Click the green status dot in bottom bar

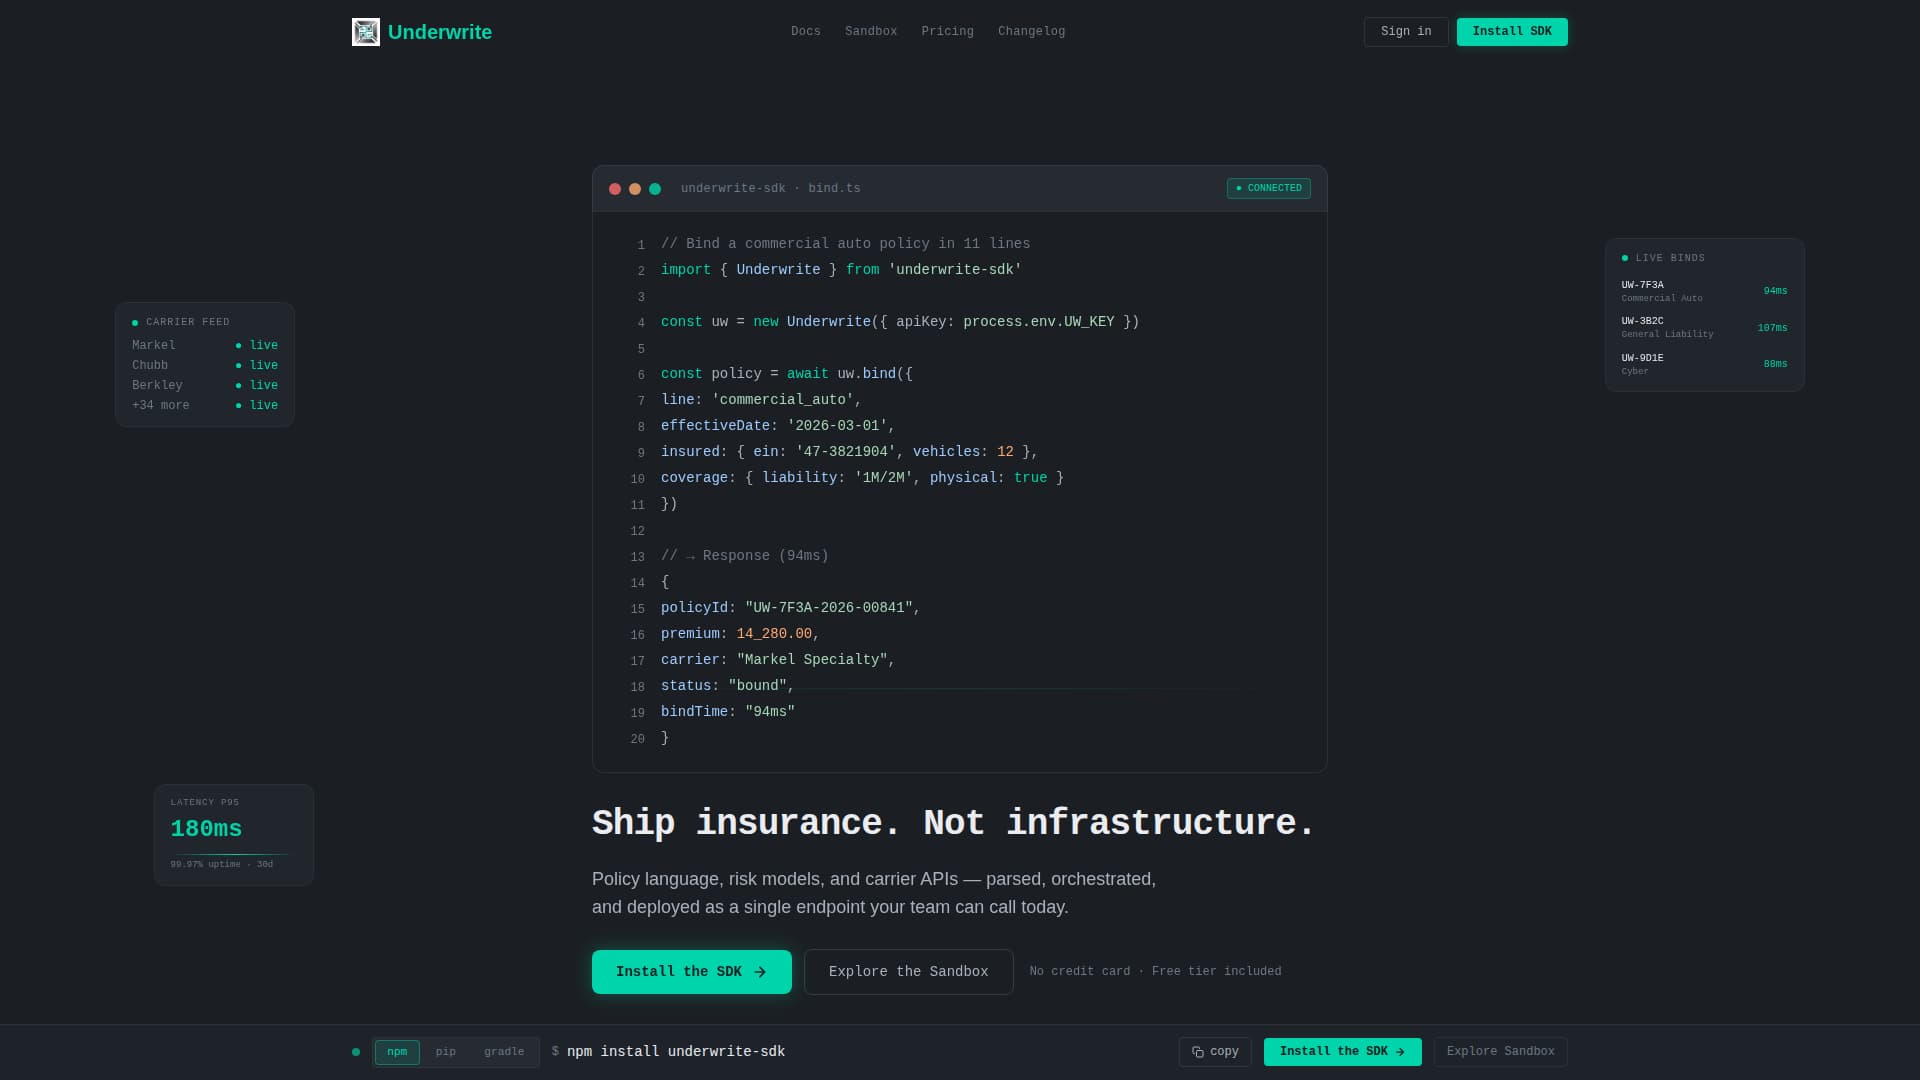356,1052
